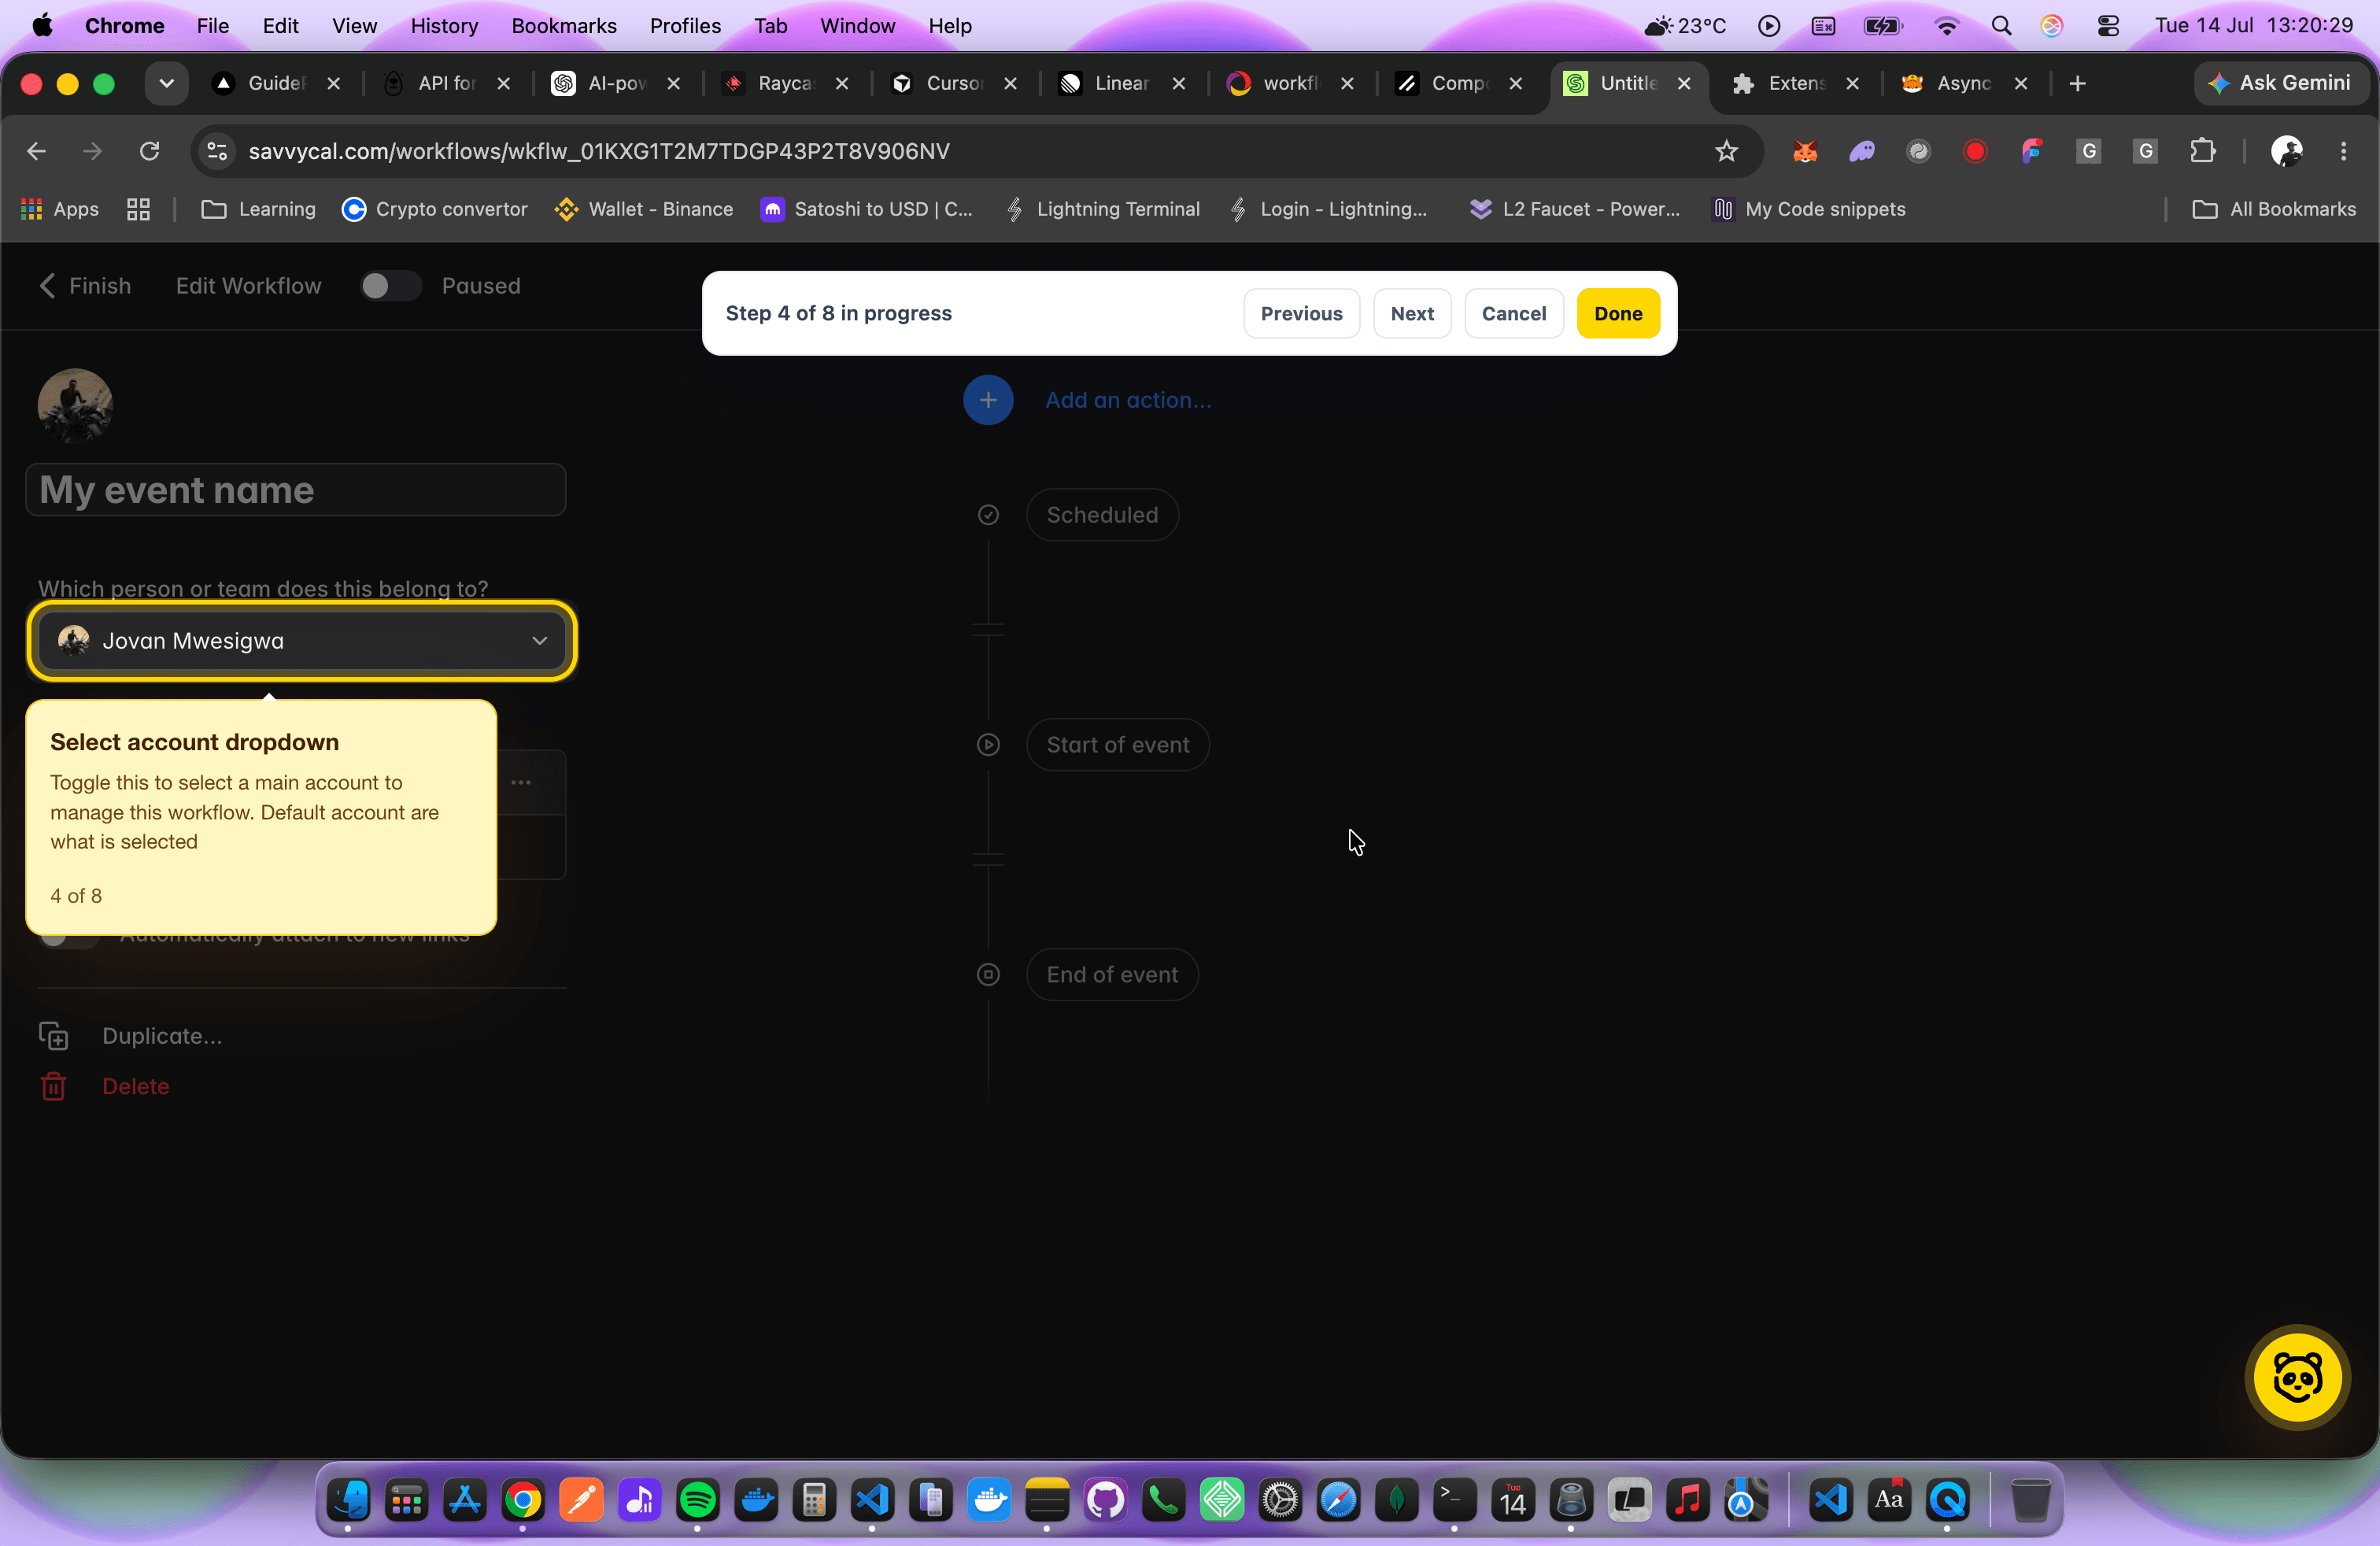This screenshot has height=1546, width=2380.
Task: Open the Apps grid bookmark shortcut
Action: (60, 209)
